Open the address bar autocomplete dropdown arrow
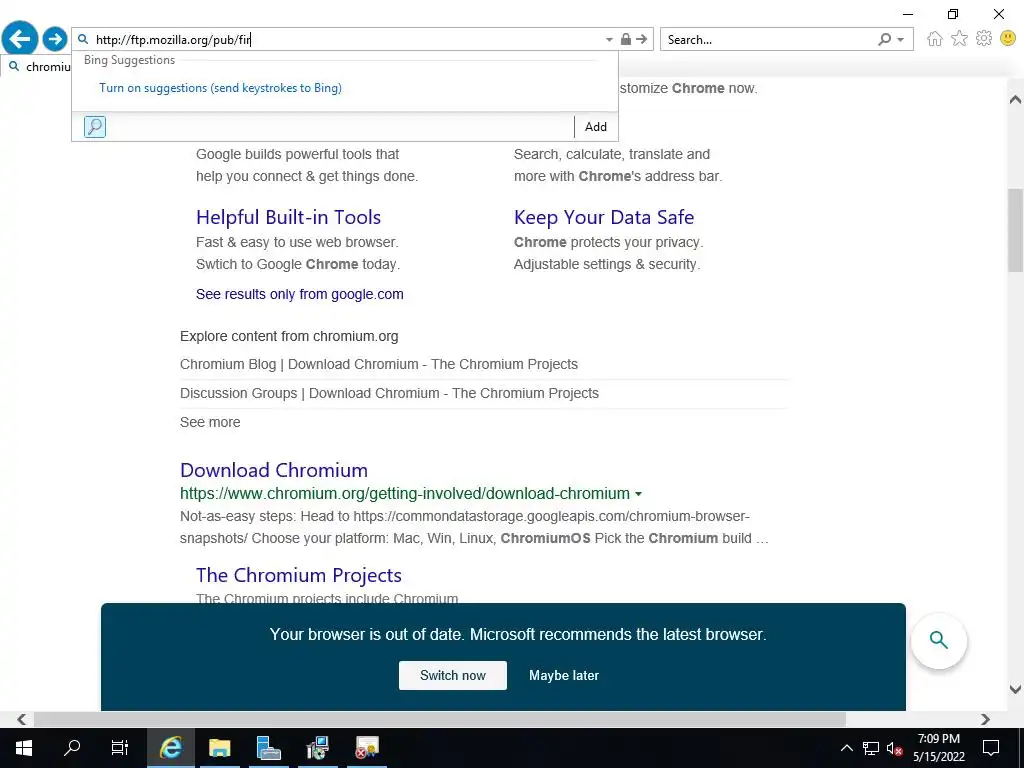The image size is (1024, 768). tap(609, 40)
